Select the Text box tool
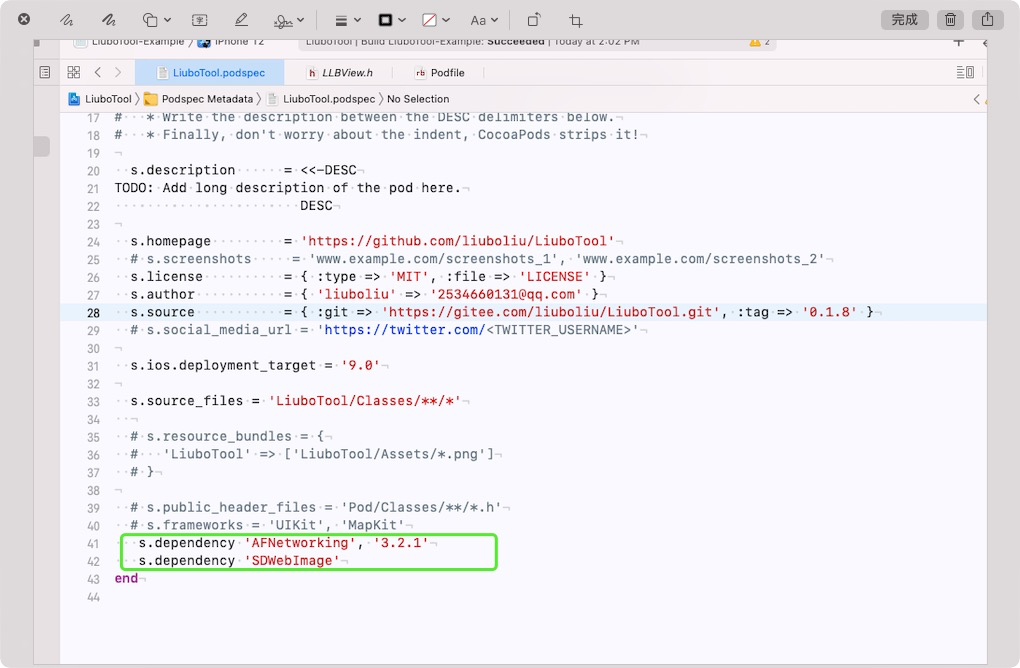The image size is (1020, 668). pos(200,20)
